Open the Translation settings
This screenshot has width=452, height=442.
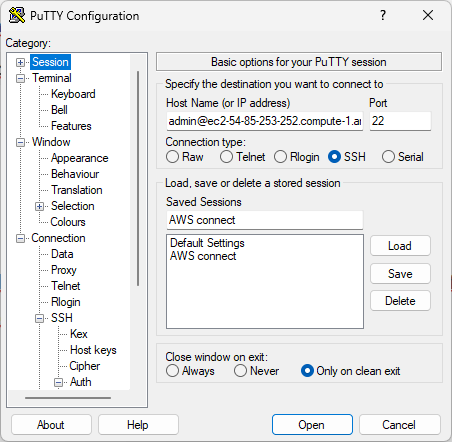tap(77, 190)
